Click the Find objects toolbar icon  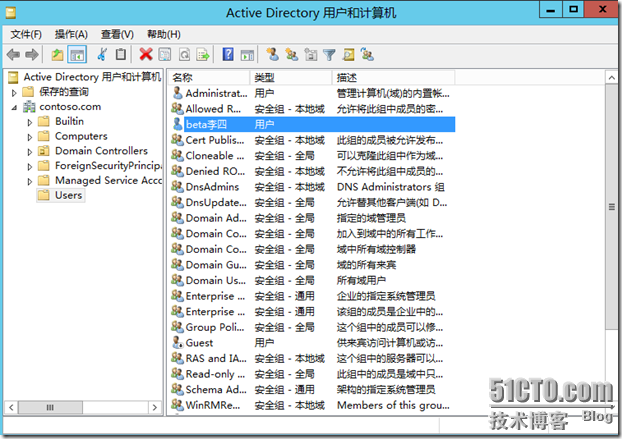(x=349, y=54)
